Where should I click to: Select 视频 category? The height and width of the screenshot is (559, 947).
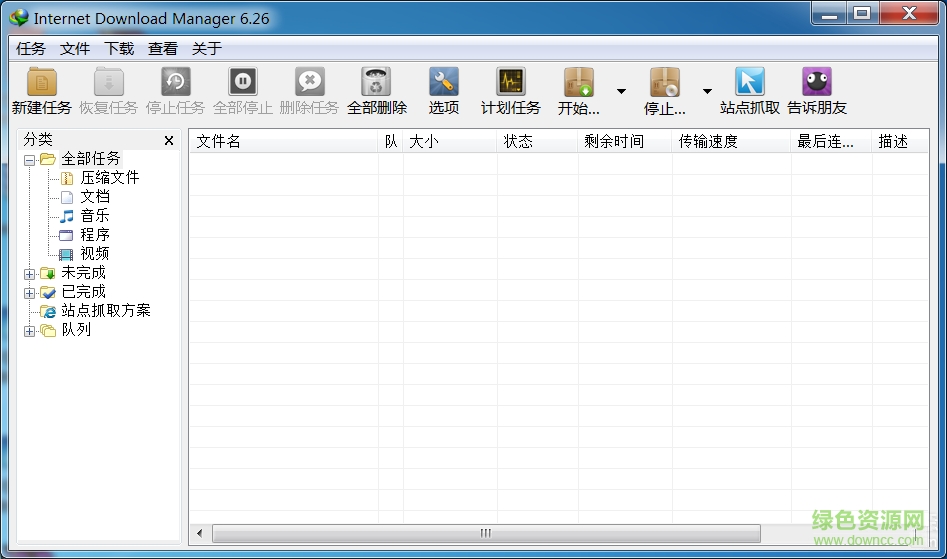pyautogui.click(x=95, y=254)
